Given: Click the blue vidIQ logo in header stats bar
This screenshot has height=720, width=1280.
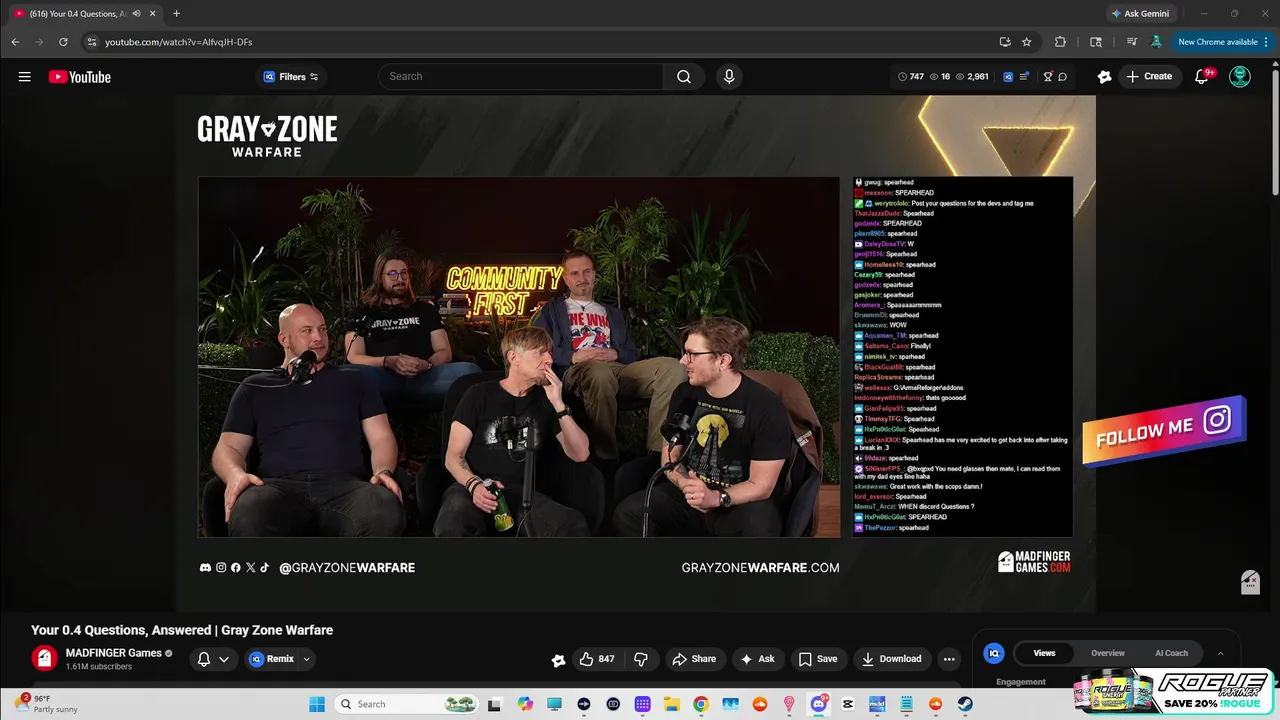Looking at the screenshot, I should [x=1008, y=77].
